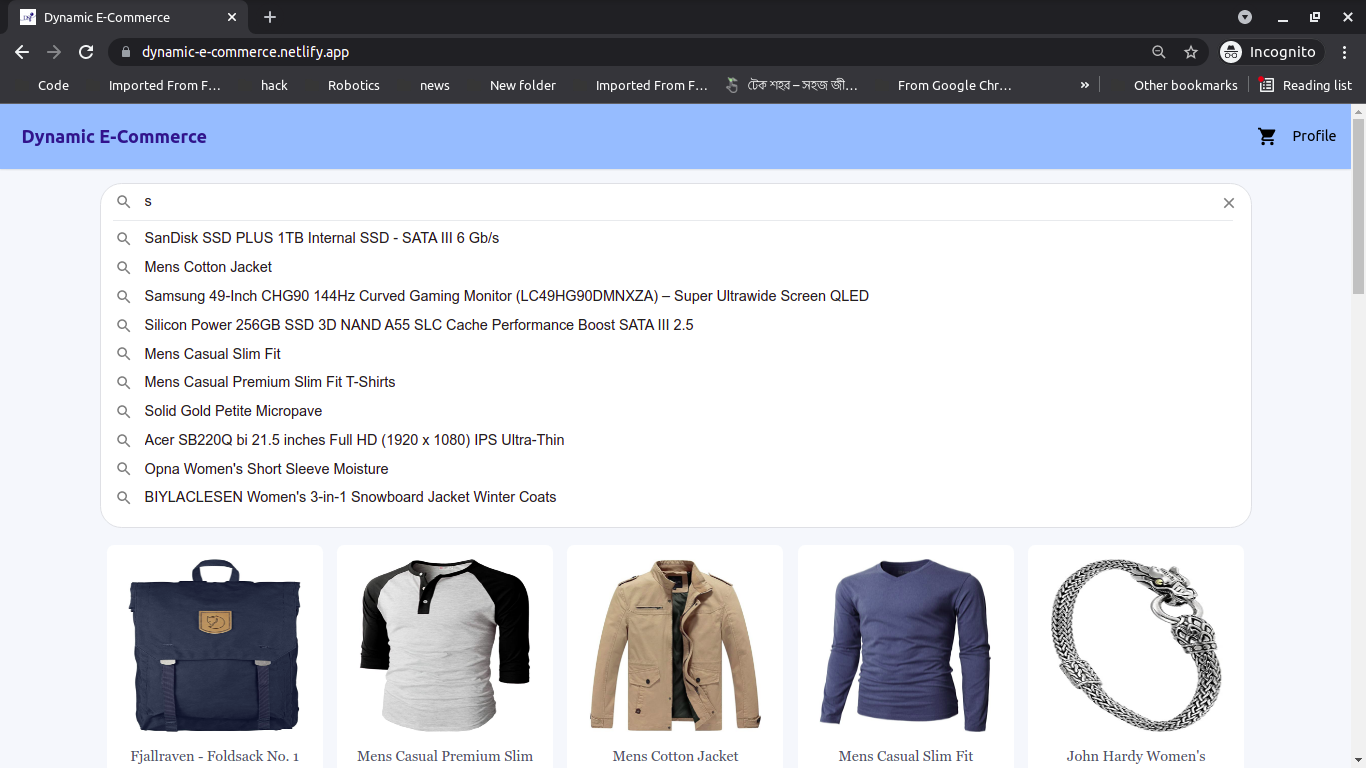
Task: Click the Fjallraven - Foldsack No. 1 title
Action: (x=215, y=756)
